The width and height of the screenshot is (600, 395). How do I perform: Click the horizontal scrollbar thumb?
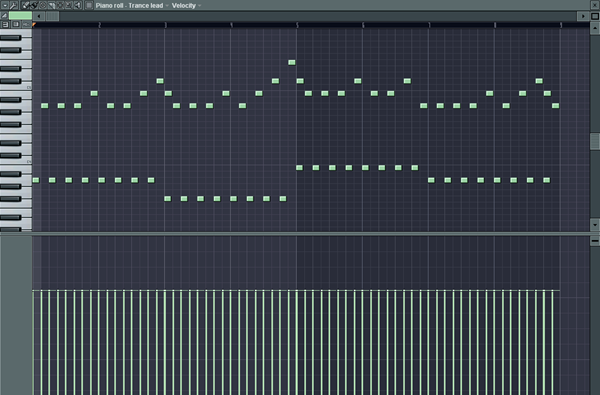pyautogui.click(x=52, y=16)
